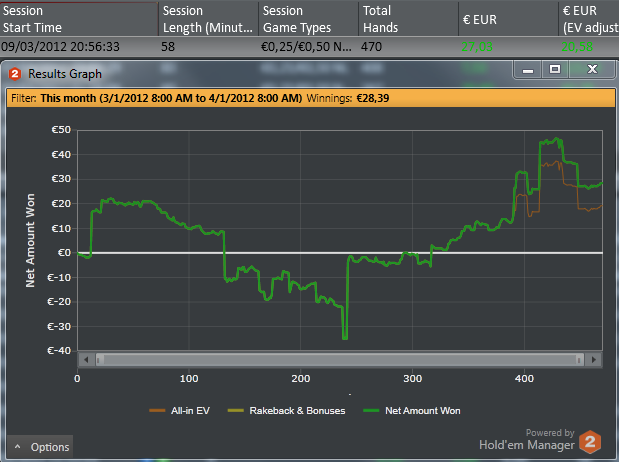This screenshot has height=462, width=619.
Task: Click the horizontal graph scrollbar track
Action: click(x=340, y=360)
